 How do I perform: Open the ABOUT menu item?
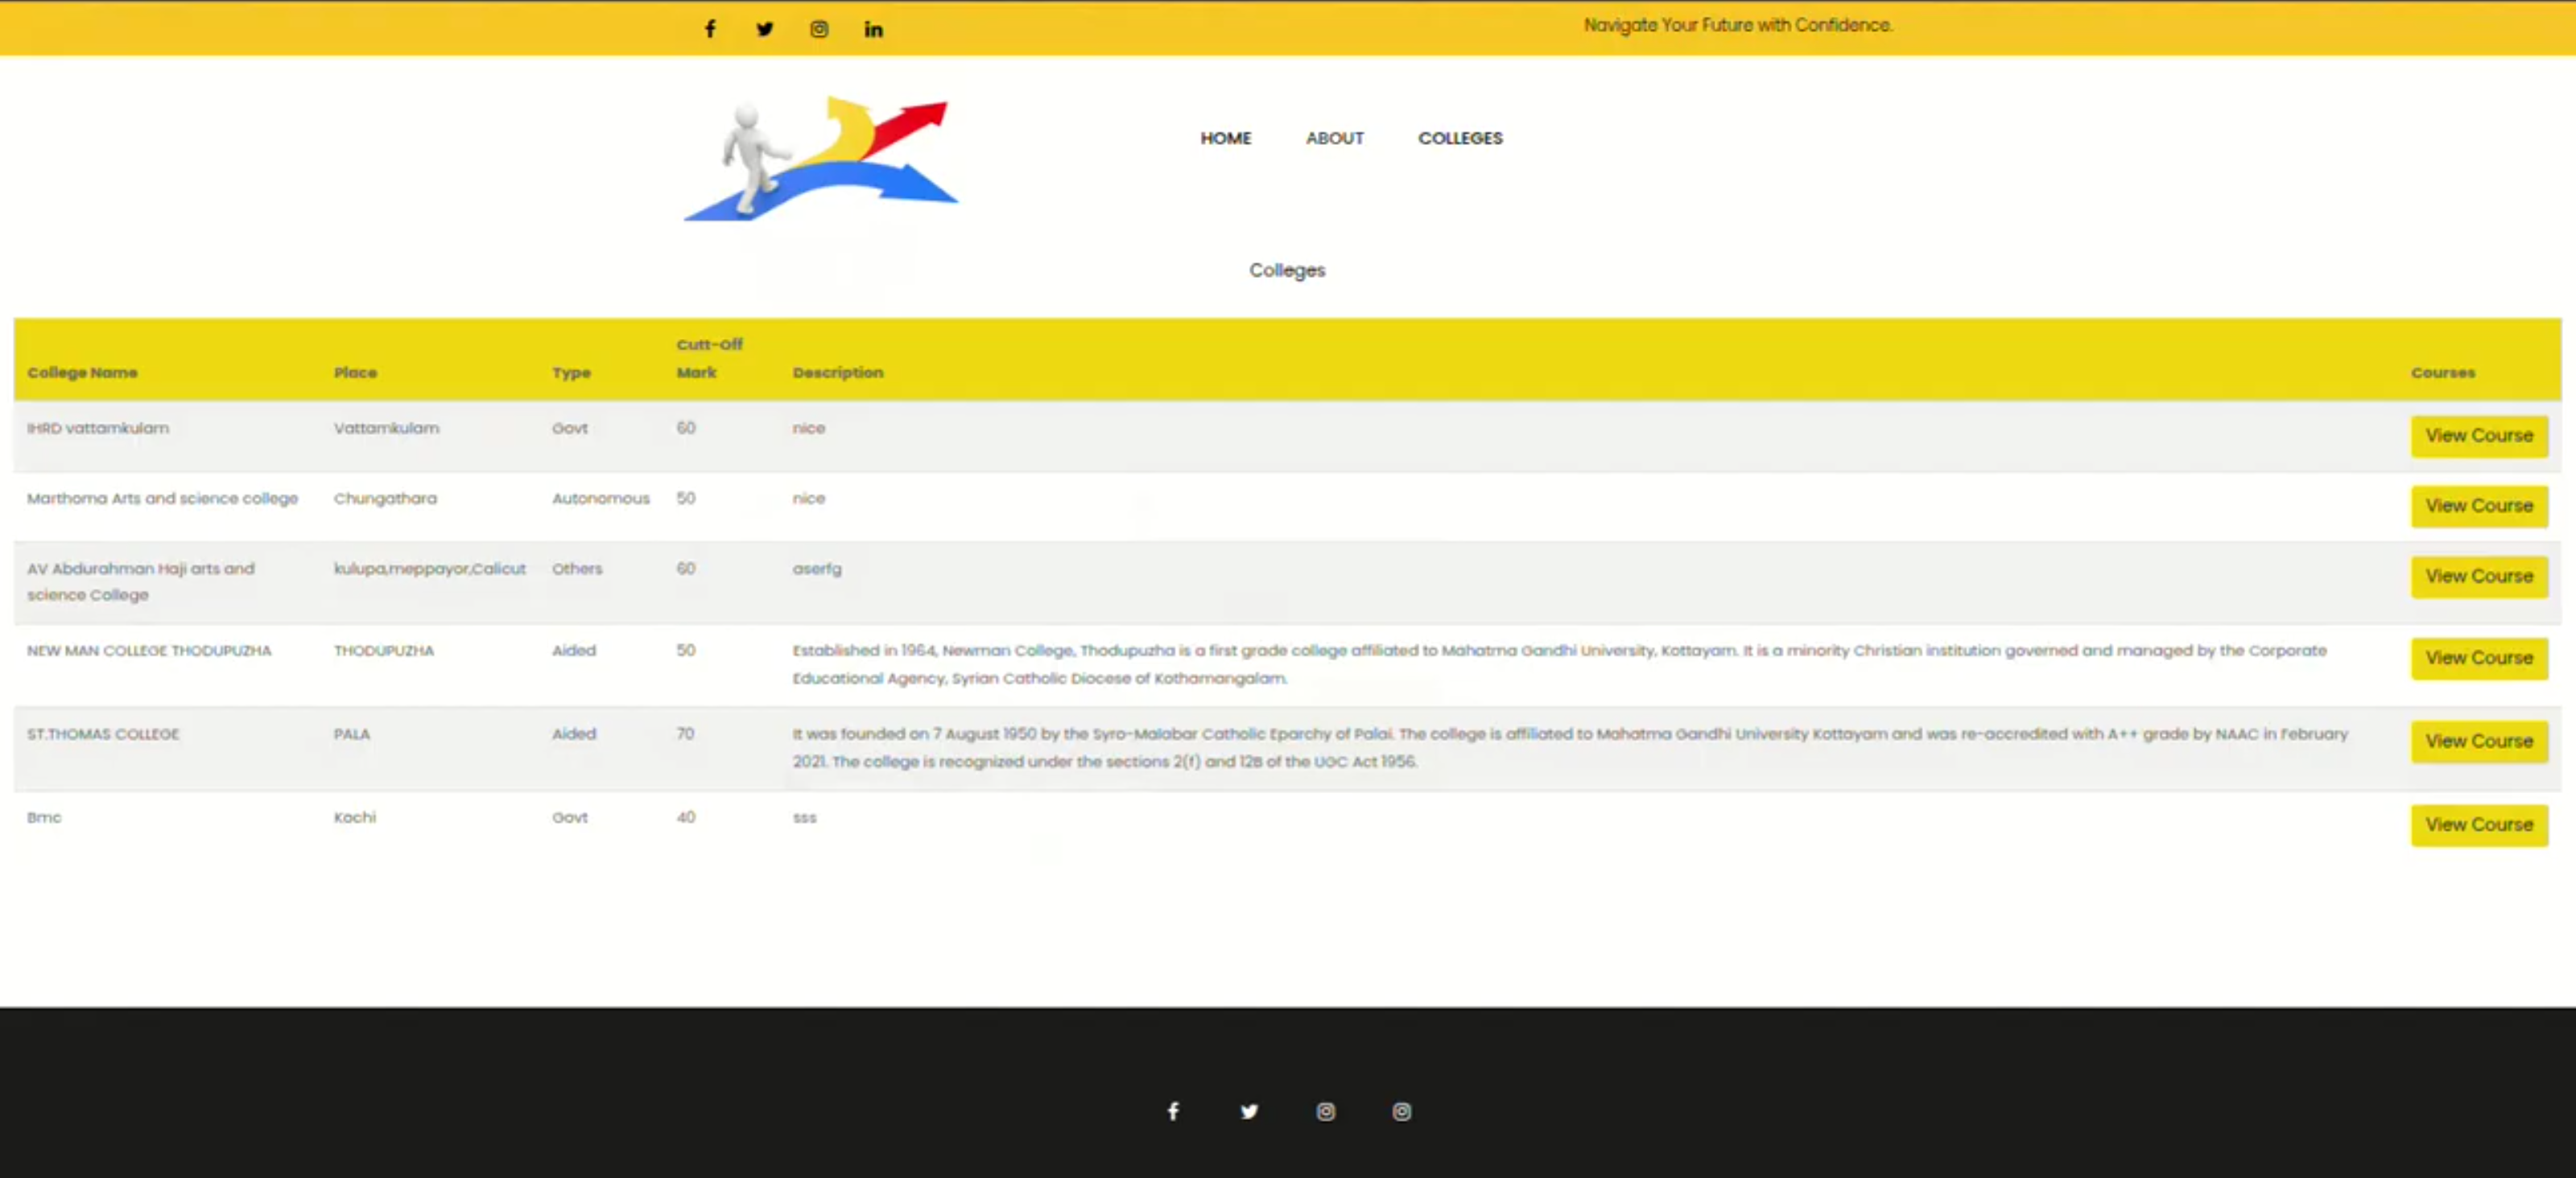pyautogui.click(x=1335, y=138)
